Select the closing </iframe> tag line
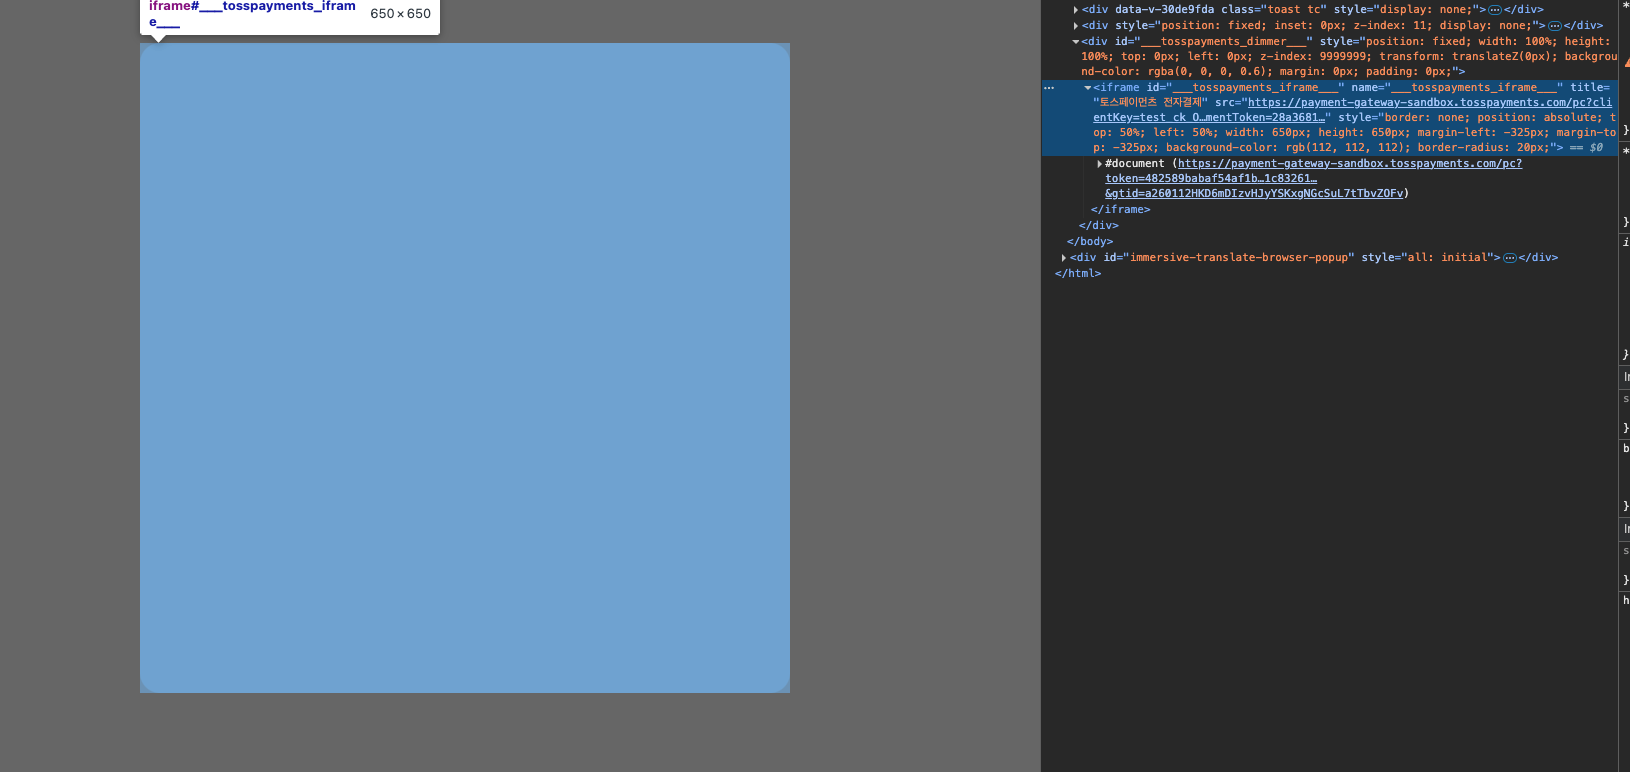The width and height of the screenshot is (1630, 772). click(1121, 210)
